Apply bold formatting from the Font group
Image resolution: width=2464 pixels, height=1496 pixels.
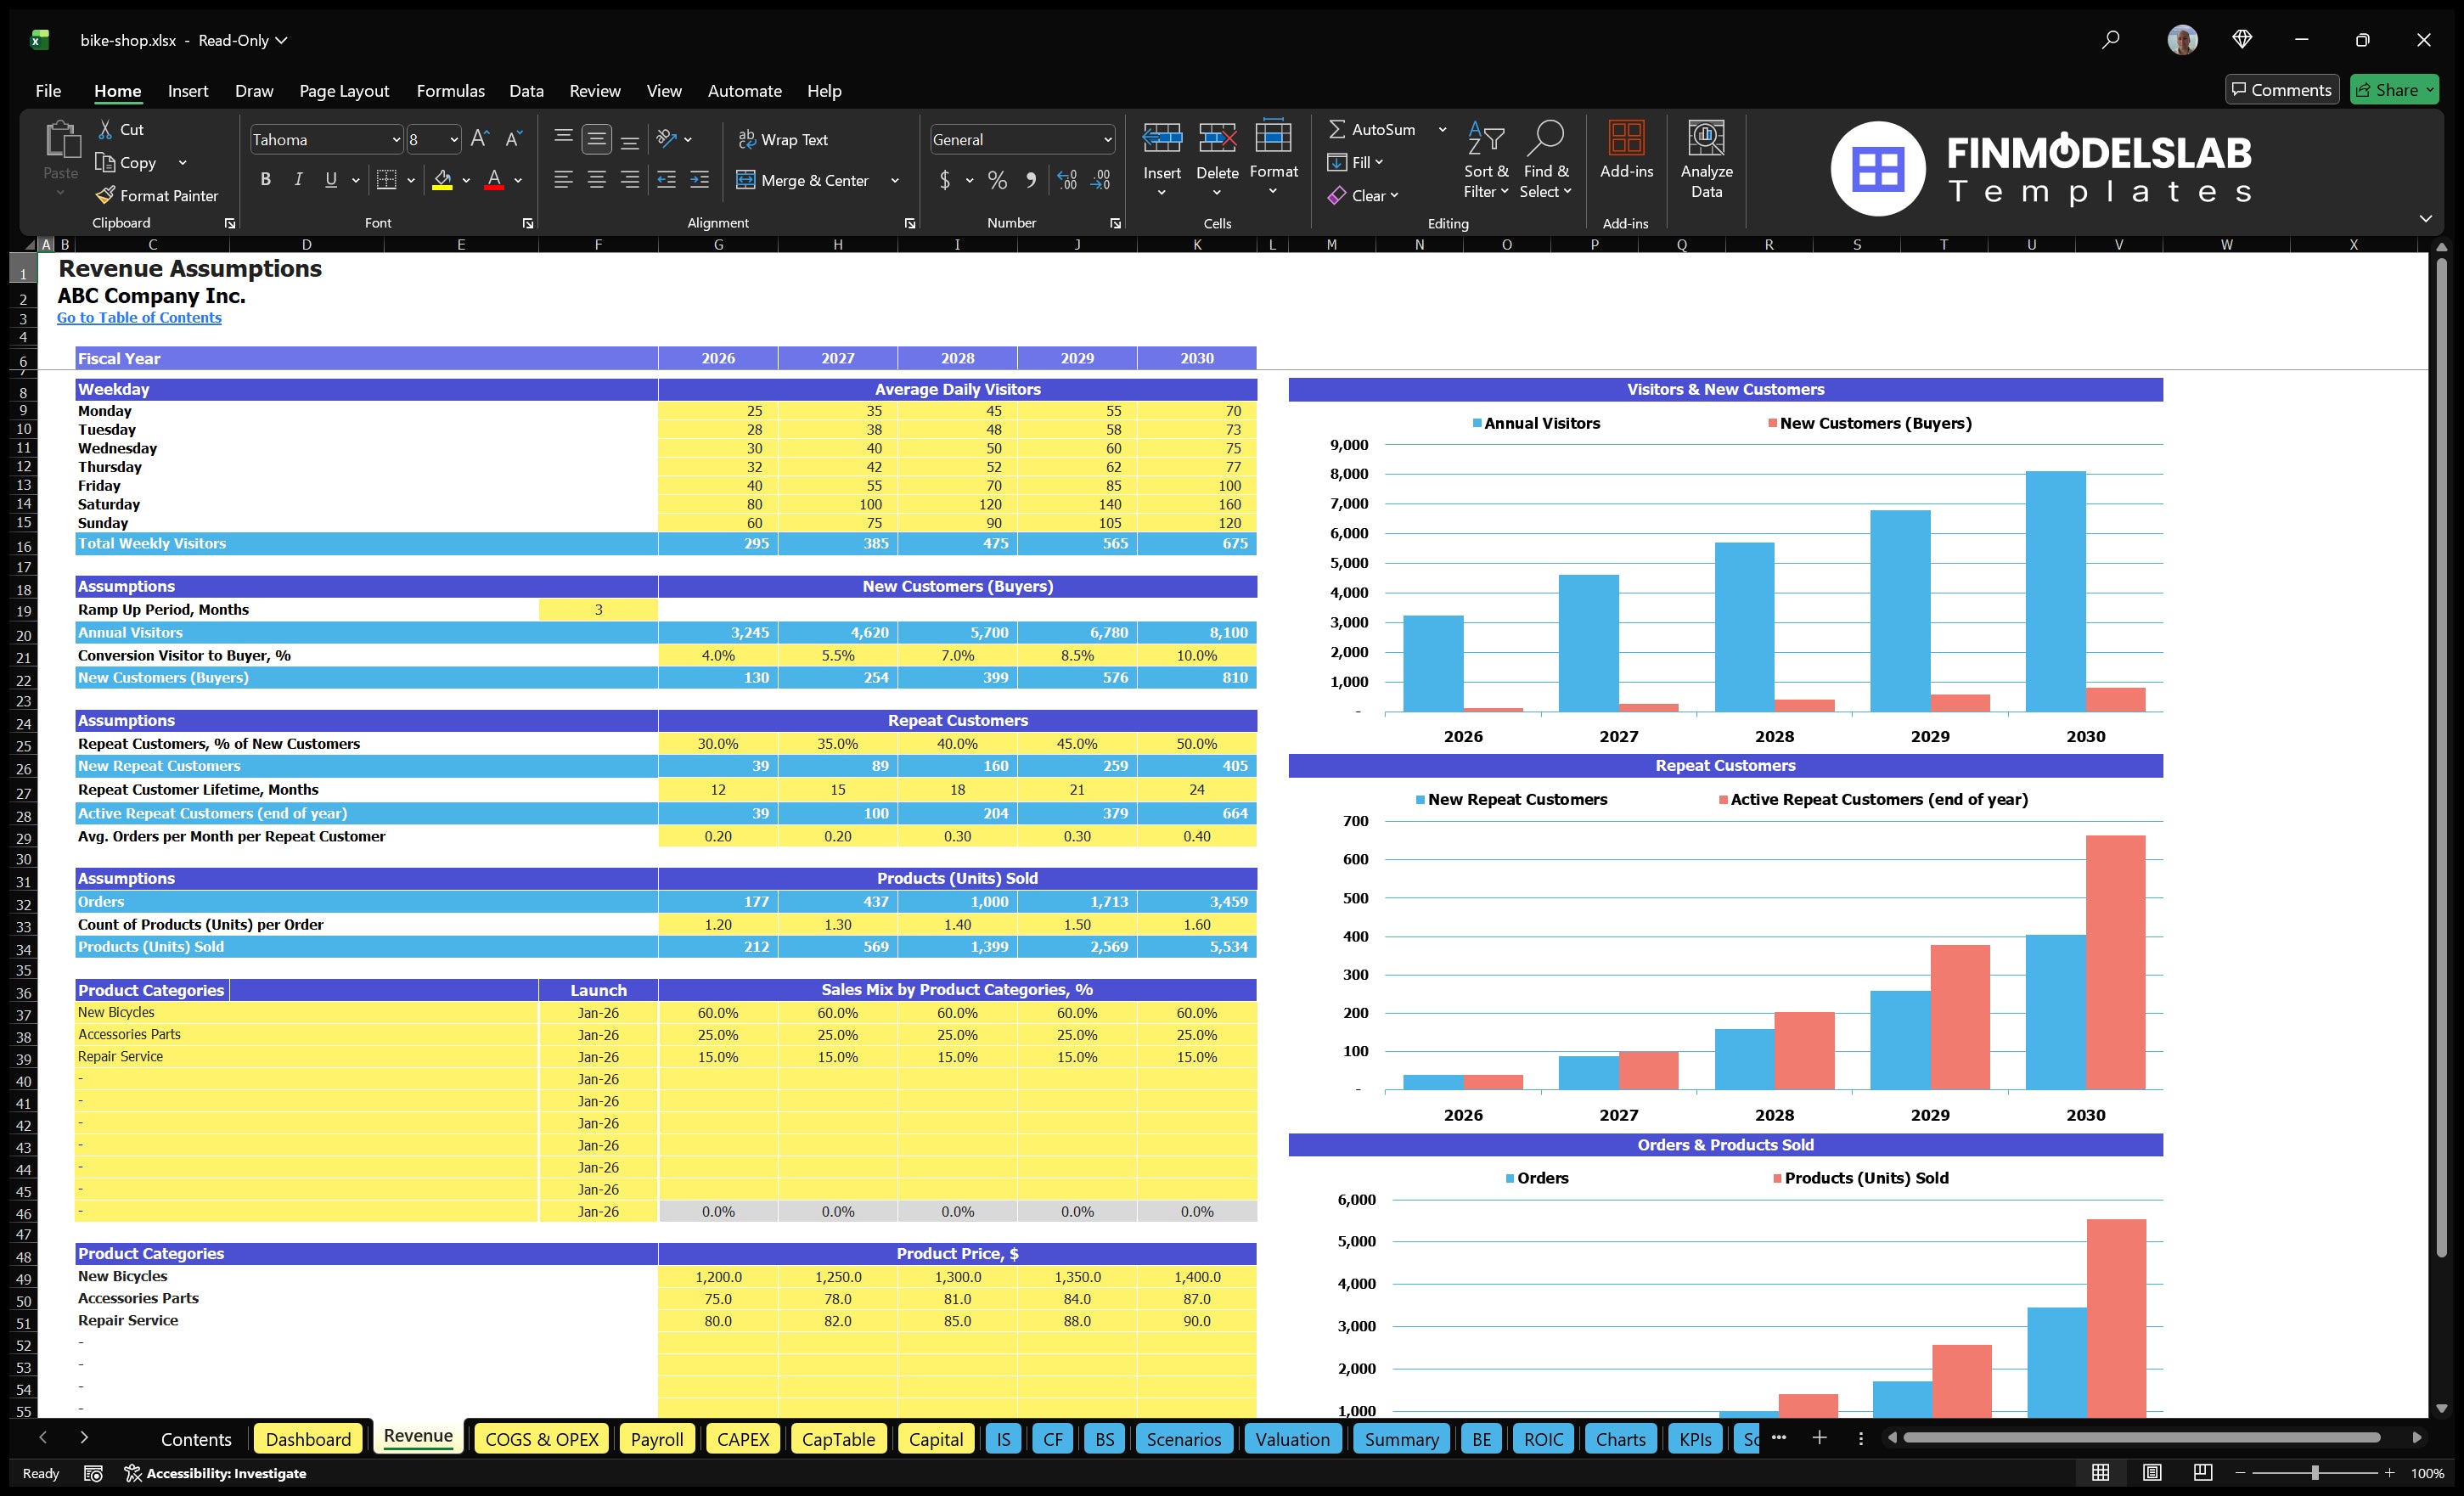[x=265, y=180]
